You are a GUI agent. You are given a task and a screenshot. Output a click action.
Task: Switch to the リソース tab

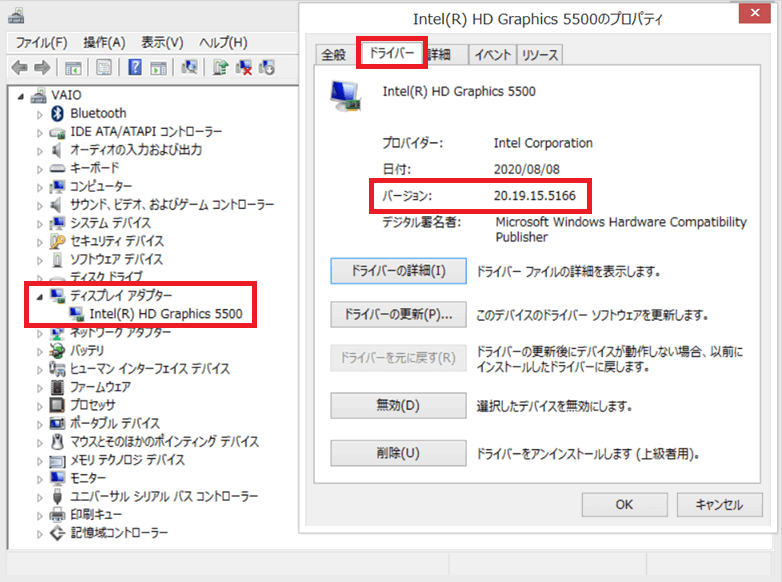click(x=540, y=54)
